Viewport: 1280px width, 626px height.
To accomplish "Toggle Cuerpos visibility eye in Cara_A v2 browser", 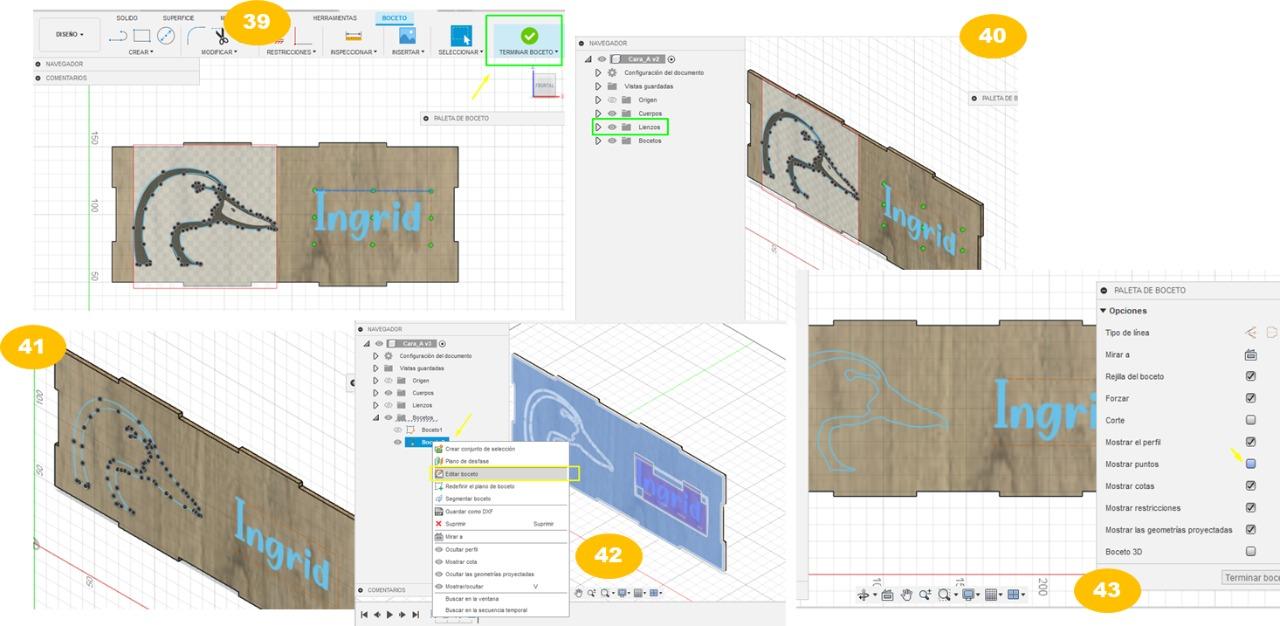I will point(612,113).
